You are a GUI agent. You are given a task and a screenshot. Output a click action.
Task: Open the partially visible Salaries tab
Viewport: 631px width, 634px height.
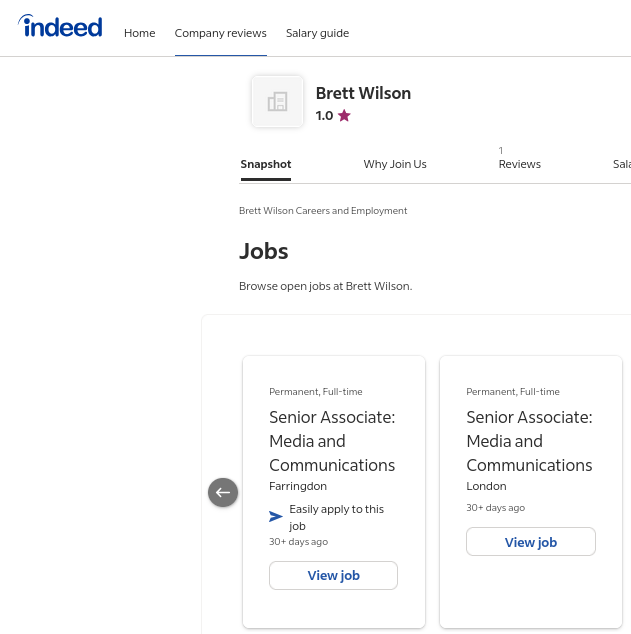[x=622, y=164]
